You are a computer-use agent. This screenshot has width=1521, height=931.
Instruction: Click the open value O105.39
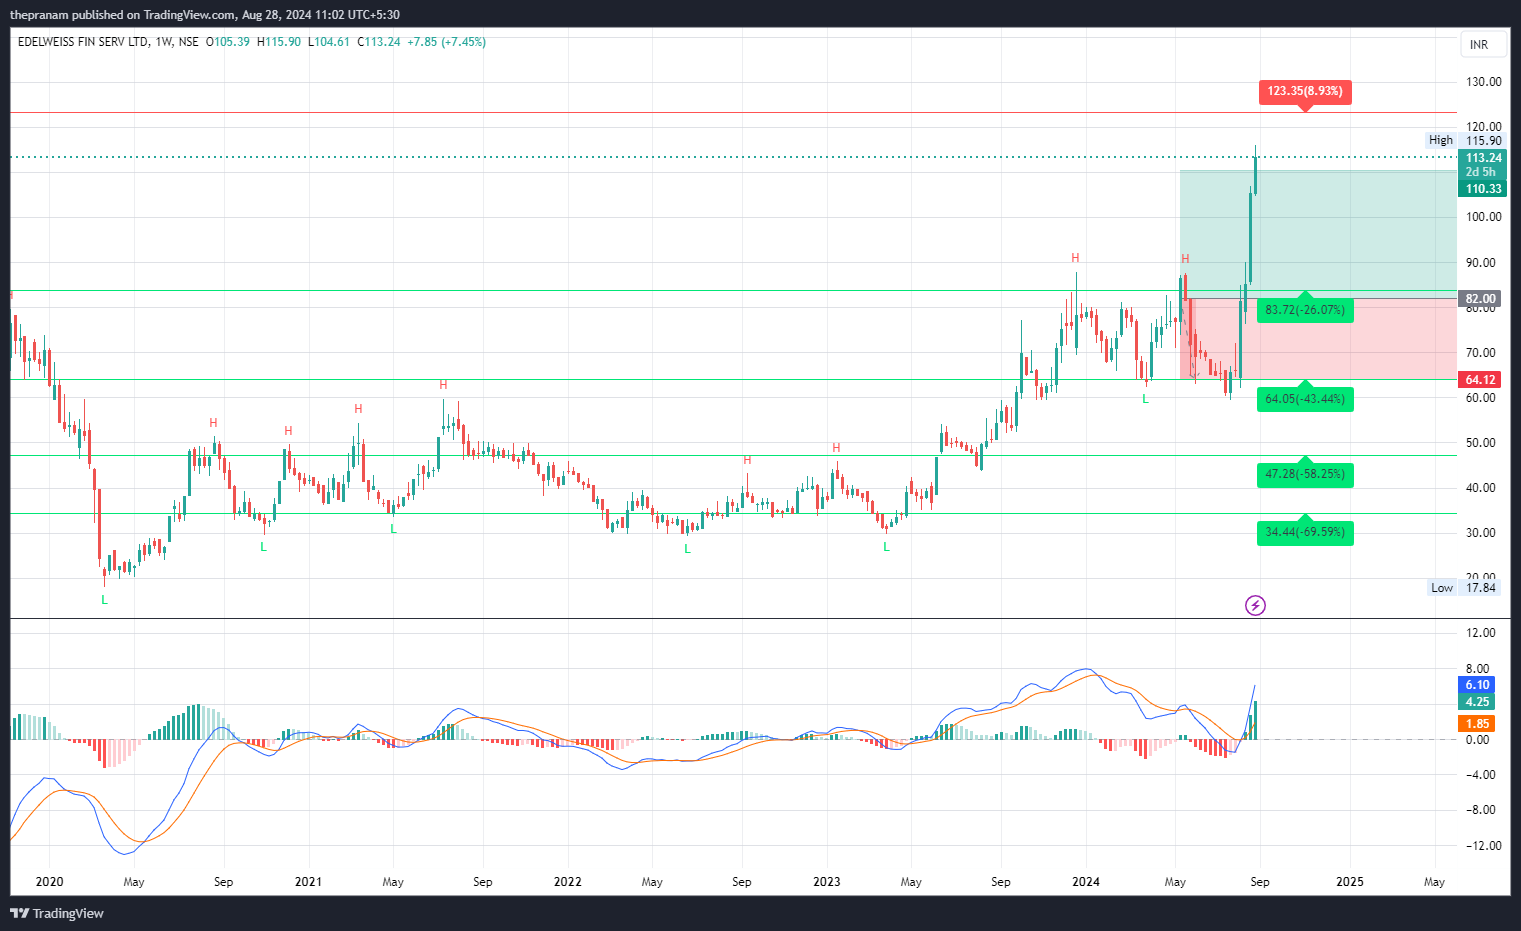(228, 42)
